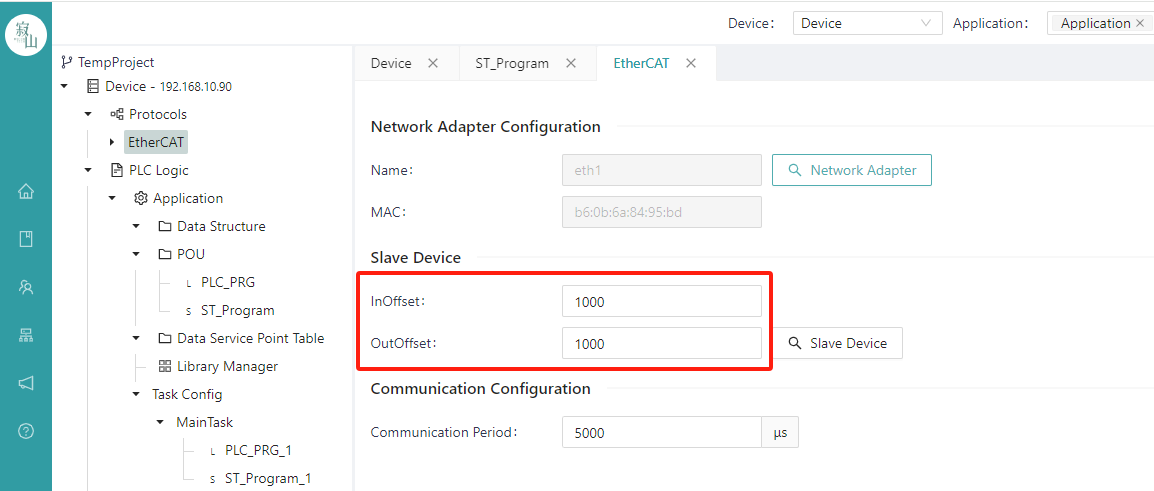The width and height of the screenshot is (1154, 491).
Task: Click the round logo at top left
Action: [26, 34]
